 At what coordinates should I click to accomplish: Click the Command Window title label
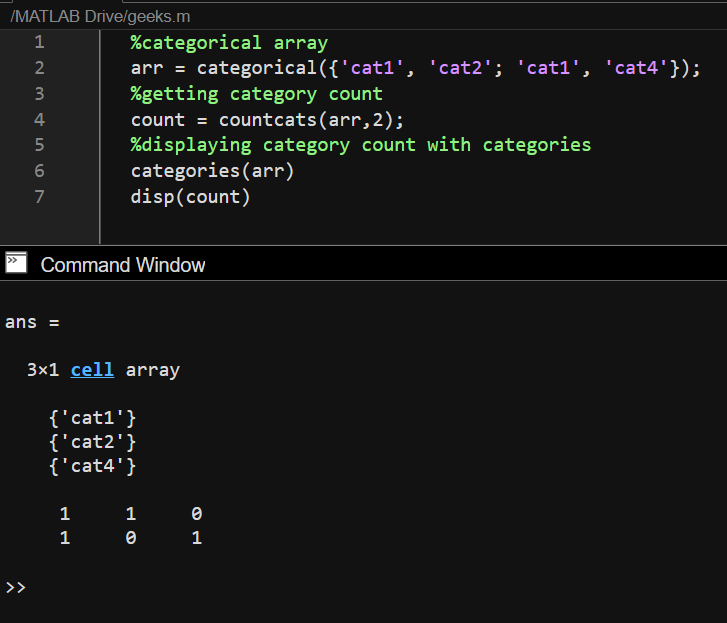123,265
